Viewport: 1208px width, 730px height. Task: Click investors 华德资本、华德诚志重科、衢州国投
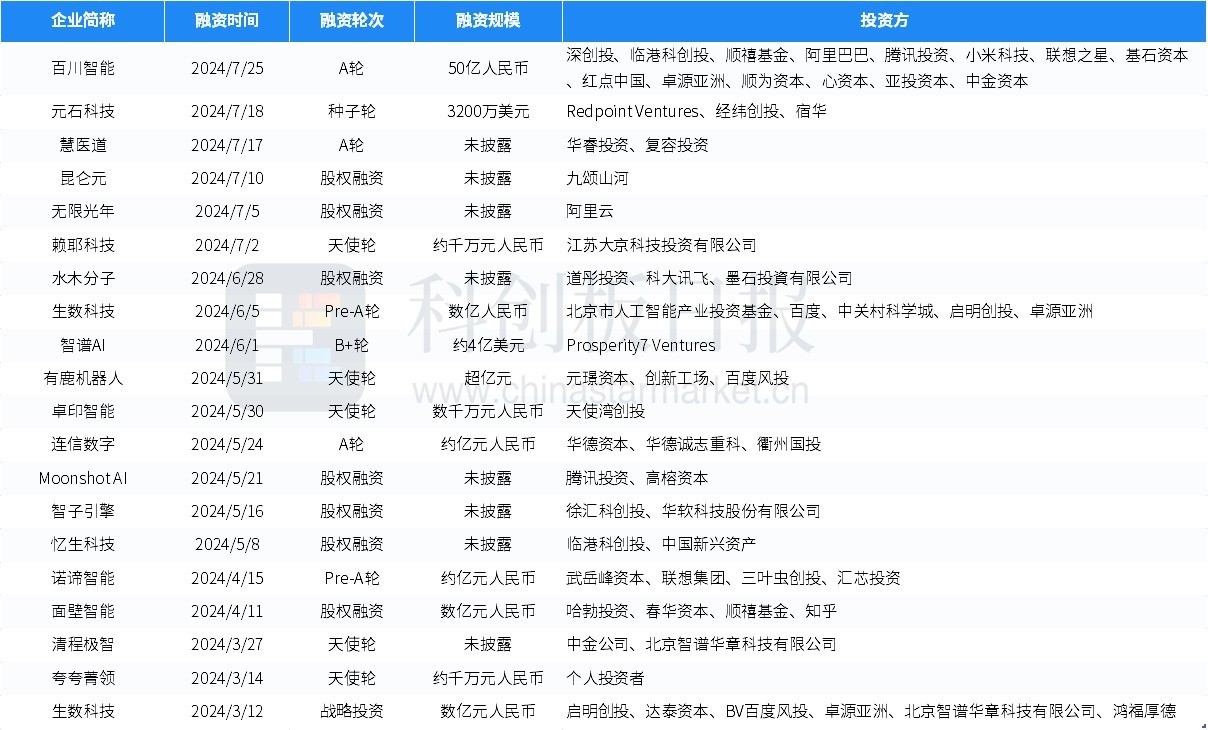coord(693,444)
